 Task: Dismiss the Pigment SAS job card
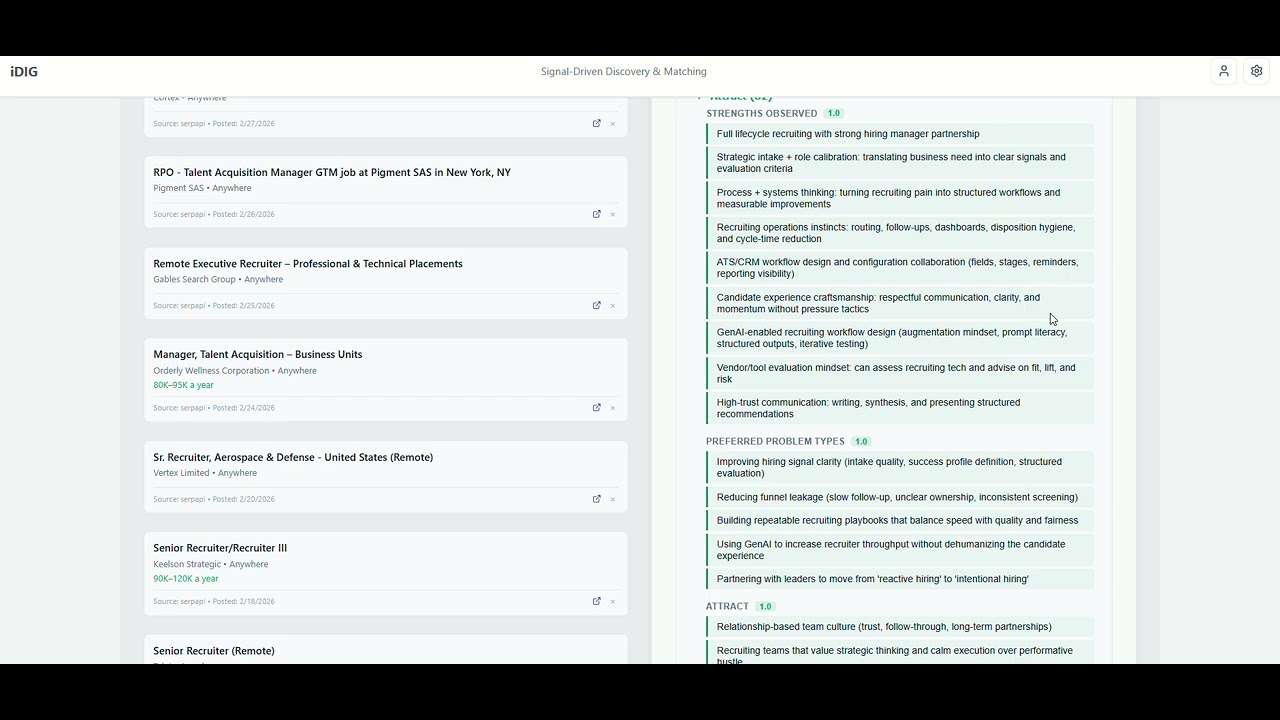click(613, 215)
